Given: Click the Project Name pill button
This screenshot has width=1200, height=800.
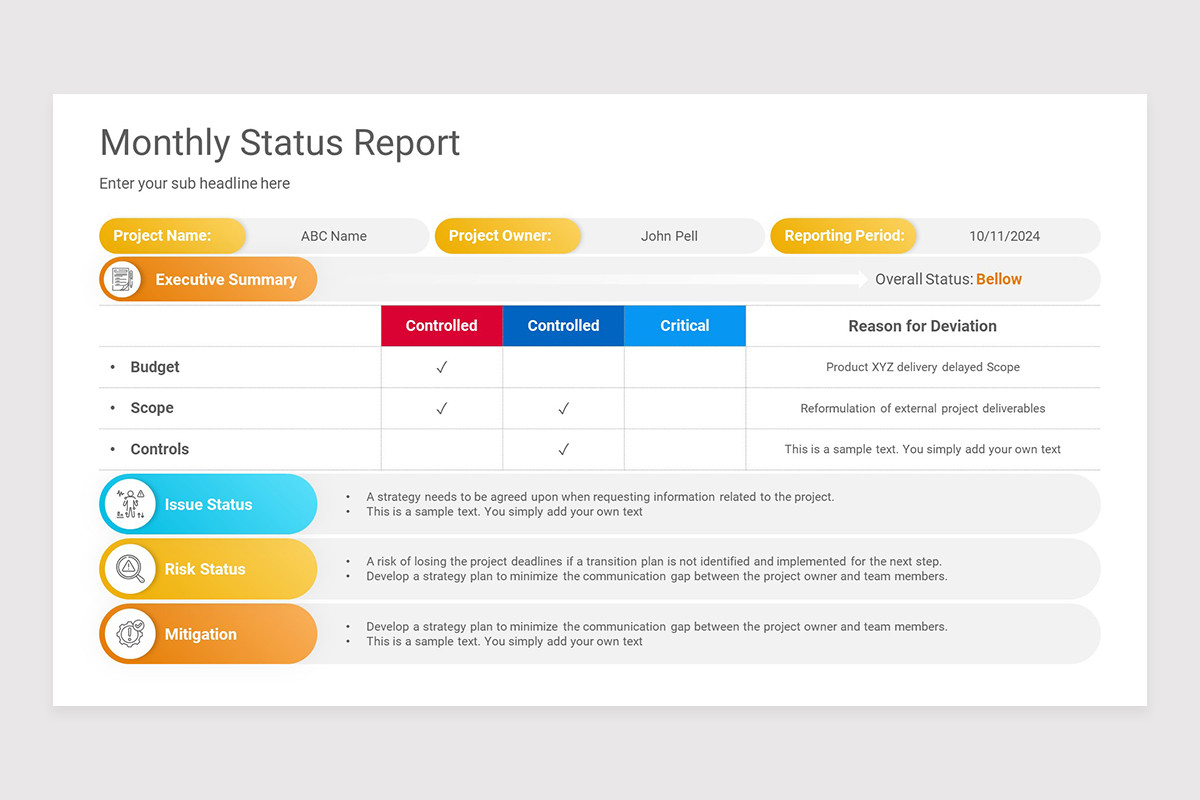Looking at the screenshot, I should point(172,236).
